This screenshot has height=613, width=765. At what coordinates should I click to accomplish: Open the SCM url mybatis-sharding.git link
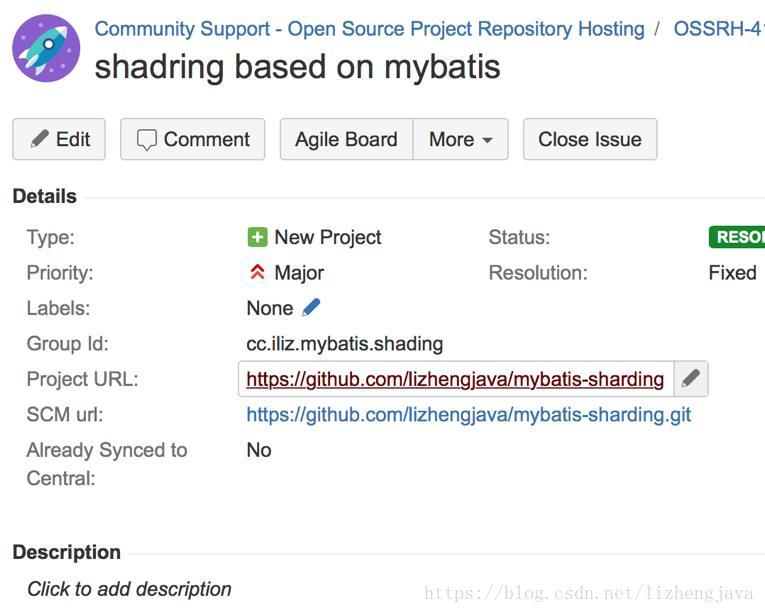click(x=468, y=415)
